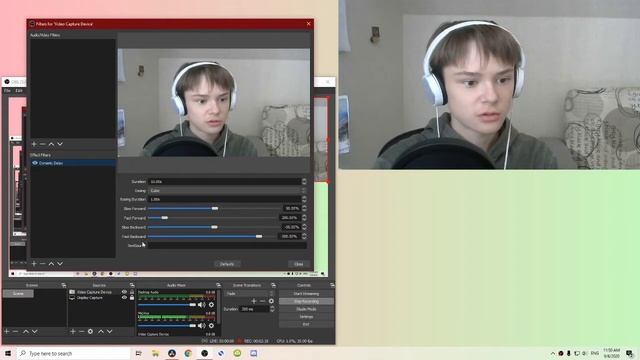Click Defaults button in filters dialog
The height and width of the screenshot is (360, 640).
[x=227, y=264]
